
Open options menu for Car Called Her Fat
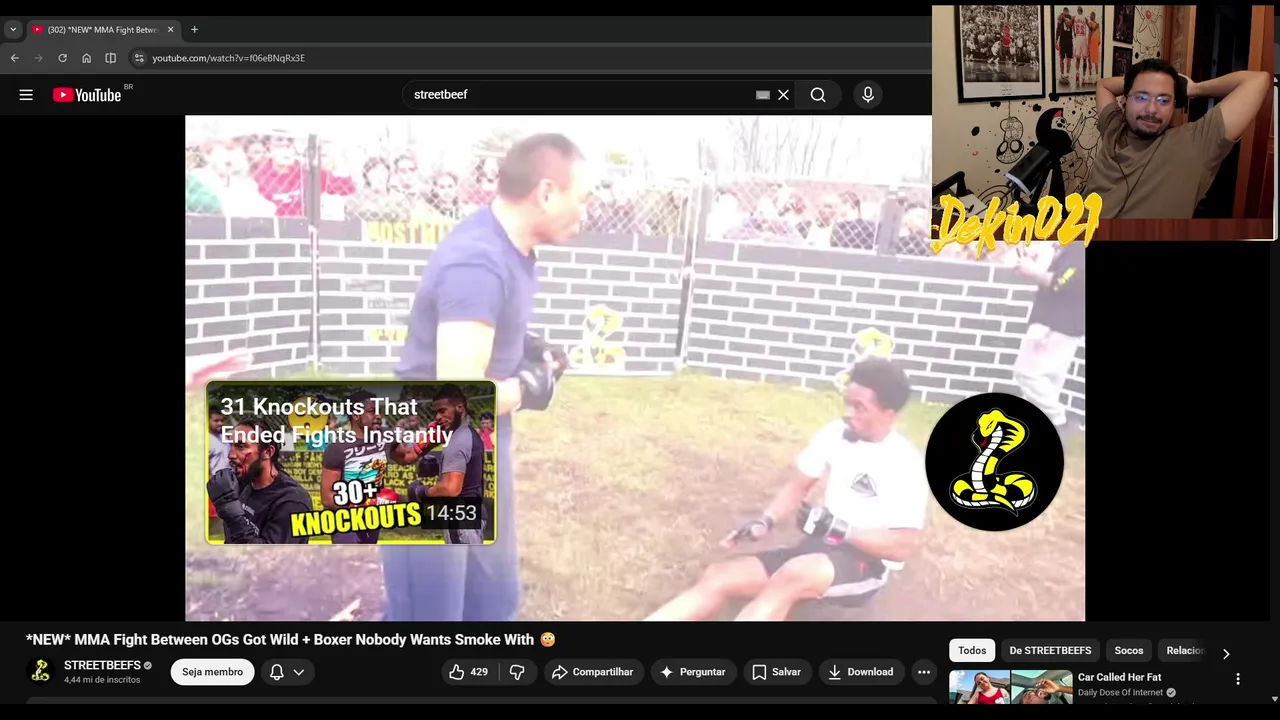(1238, 679)
